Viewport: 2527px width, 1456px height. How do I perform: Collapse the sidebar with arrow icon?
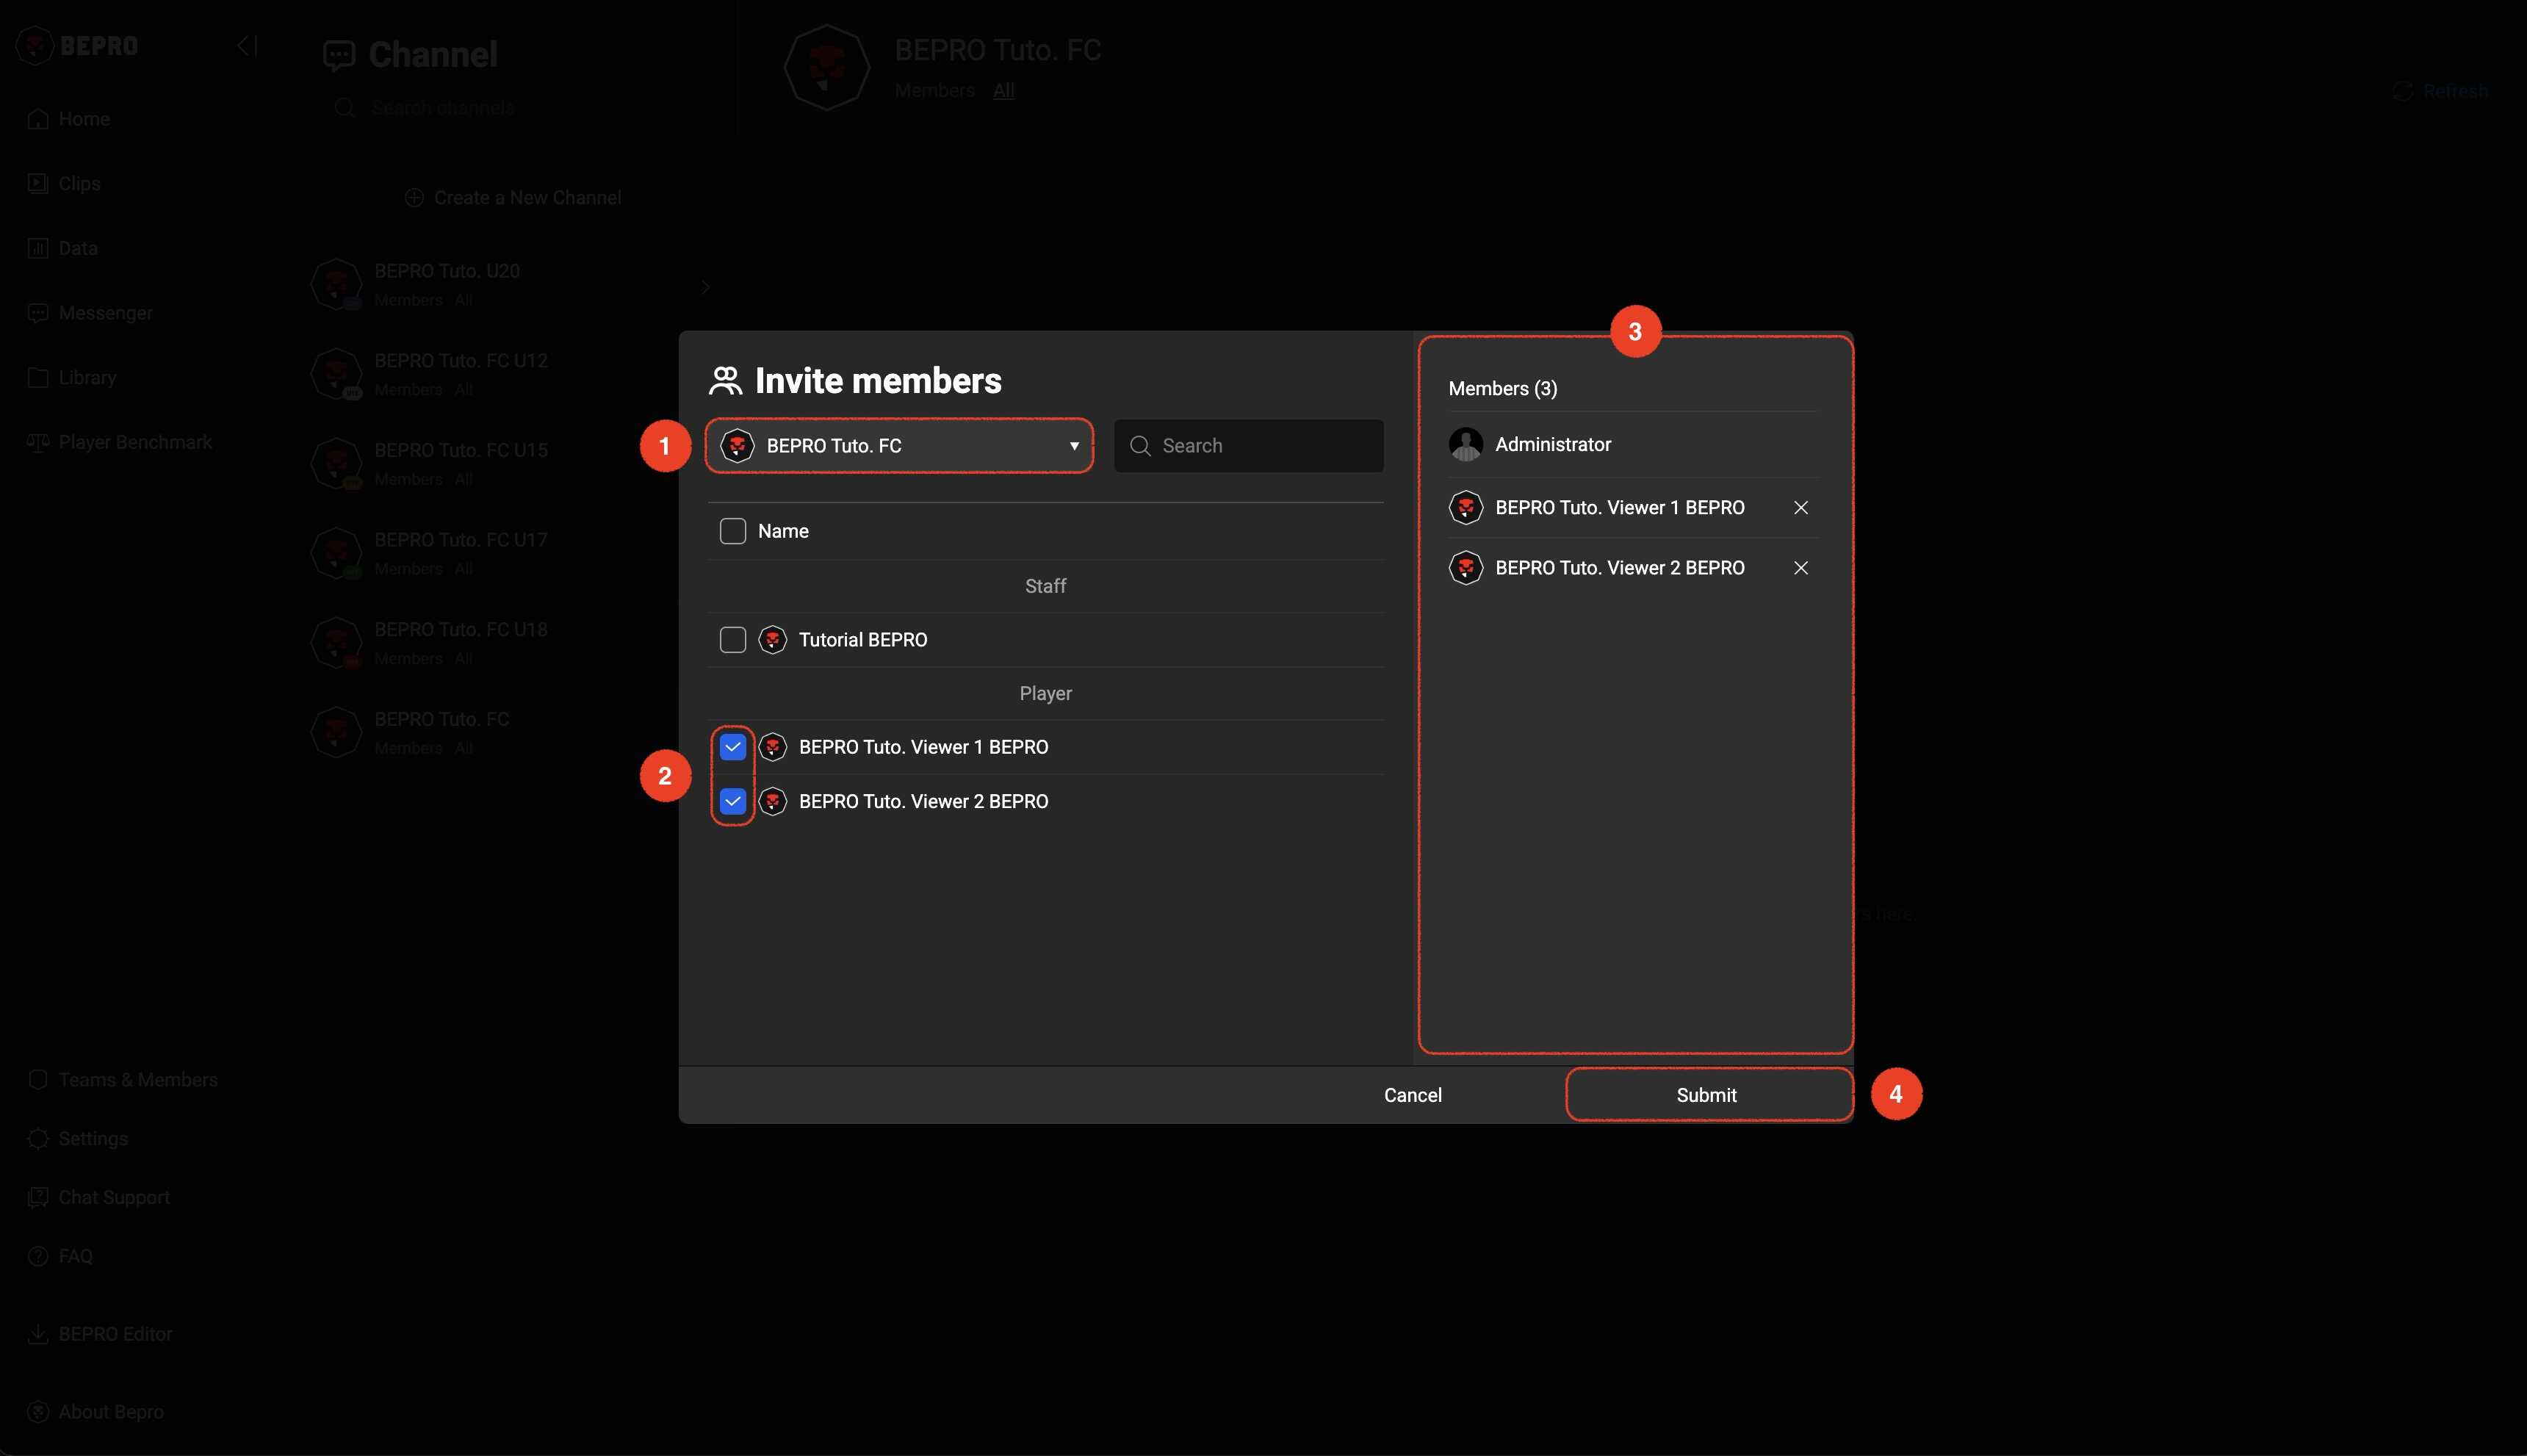click(x=247, y=46)
